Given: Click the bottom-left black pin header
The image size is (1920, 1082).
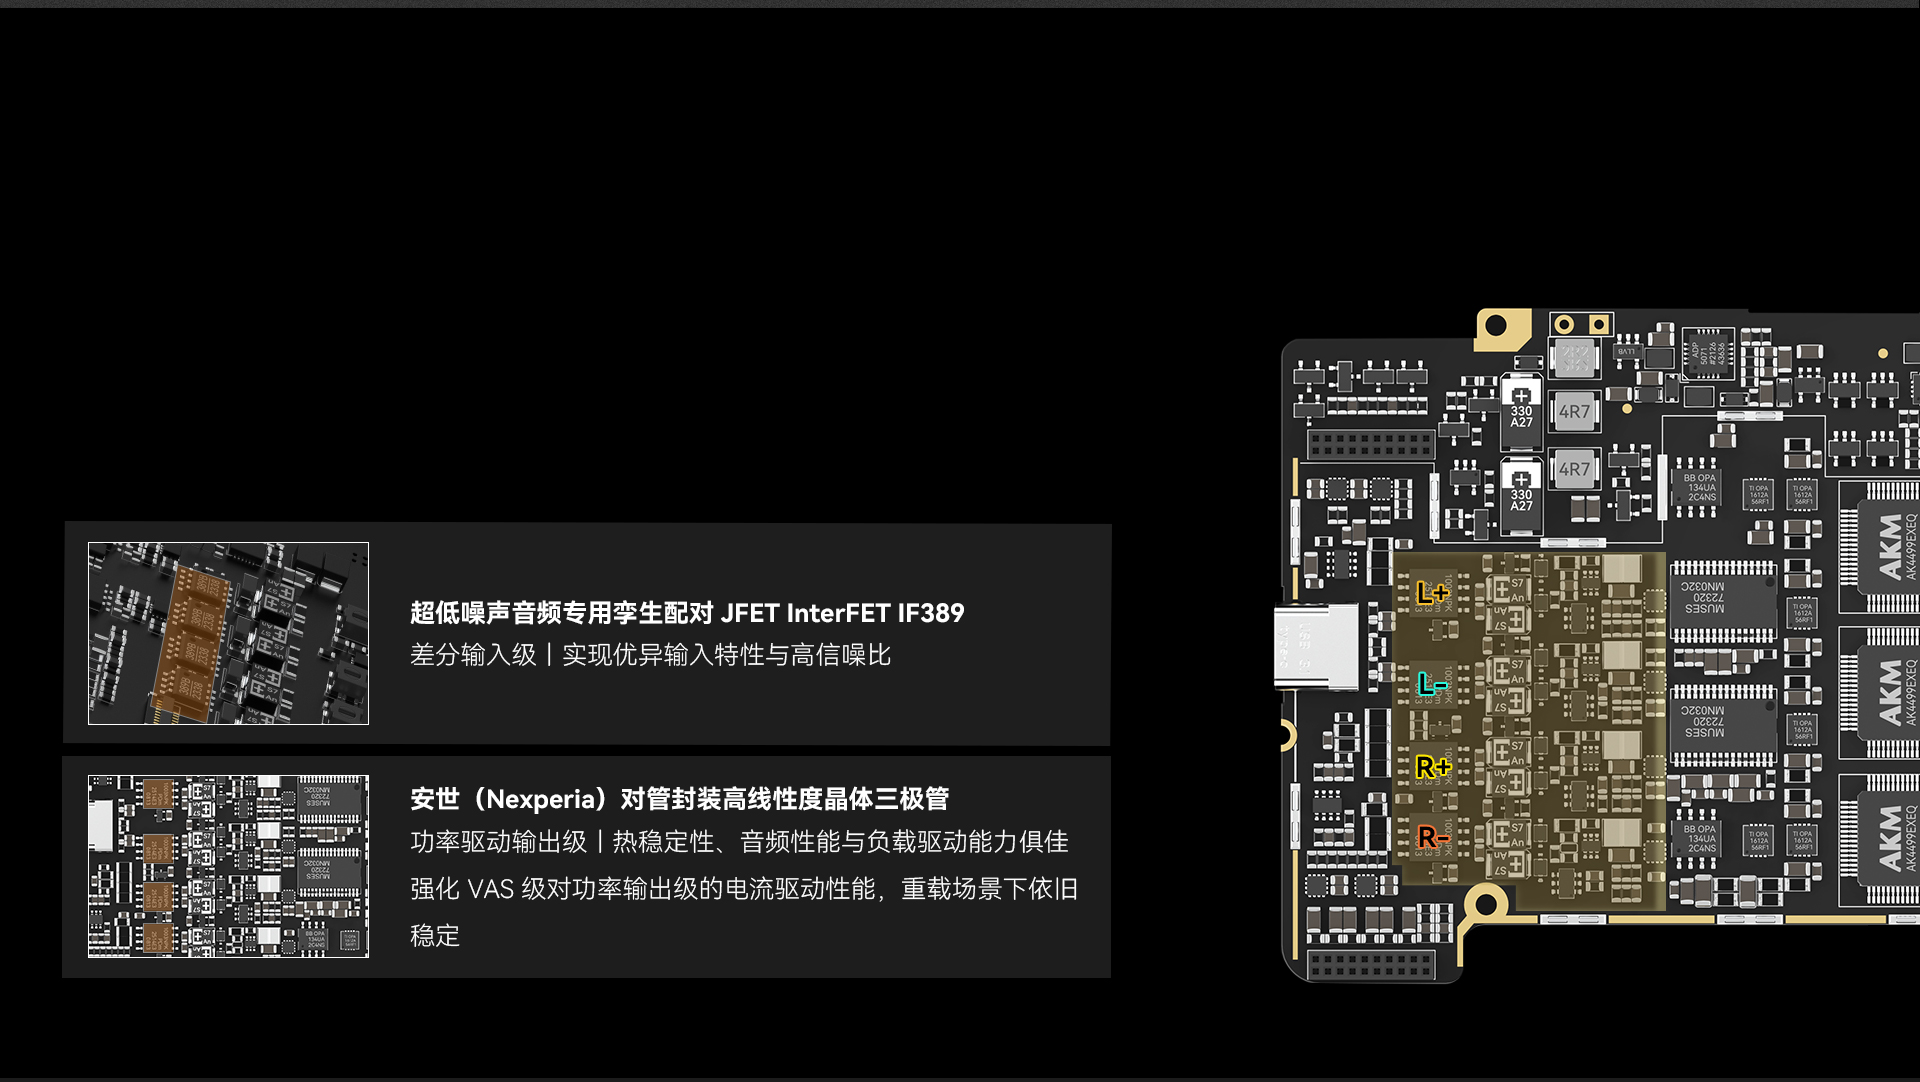Looking at the screenshot, I should 1370,965.
